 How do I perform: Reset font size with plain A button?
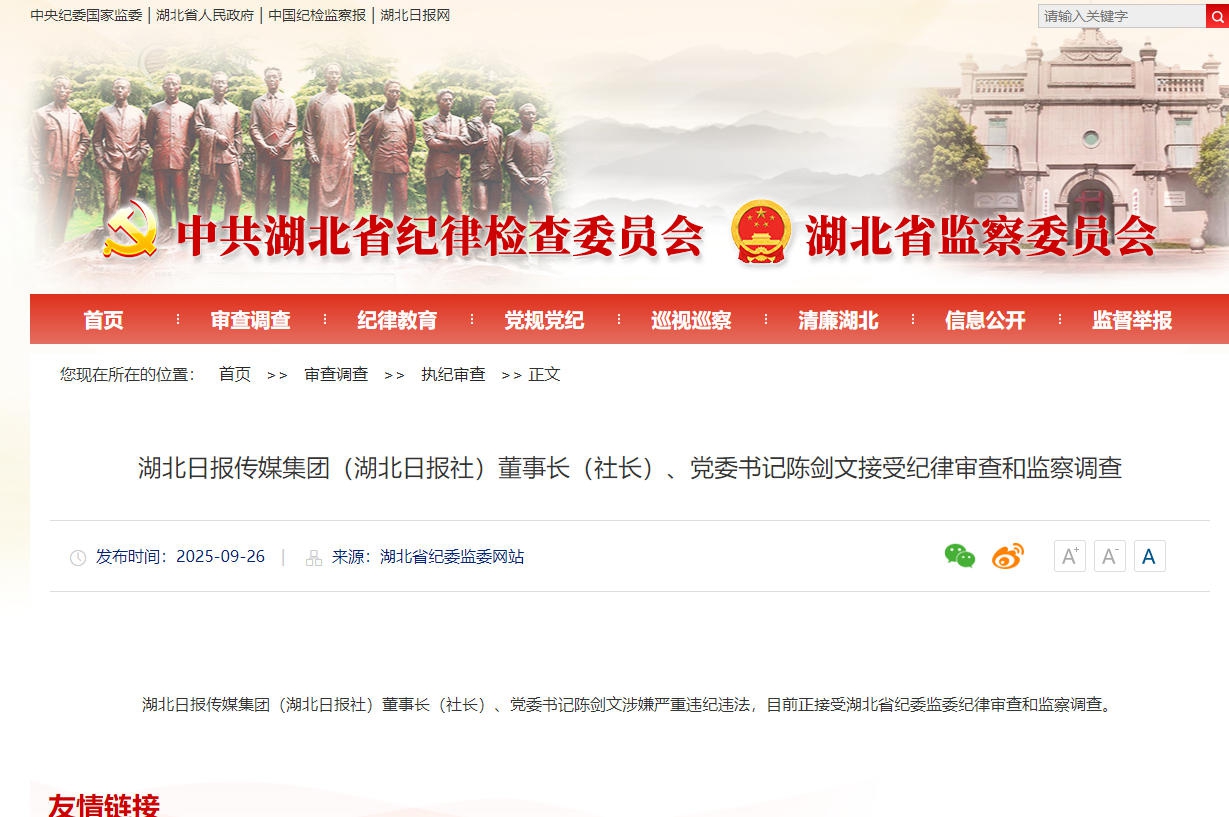(1150, 556)
